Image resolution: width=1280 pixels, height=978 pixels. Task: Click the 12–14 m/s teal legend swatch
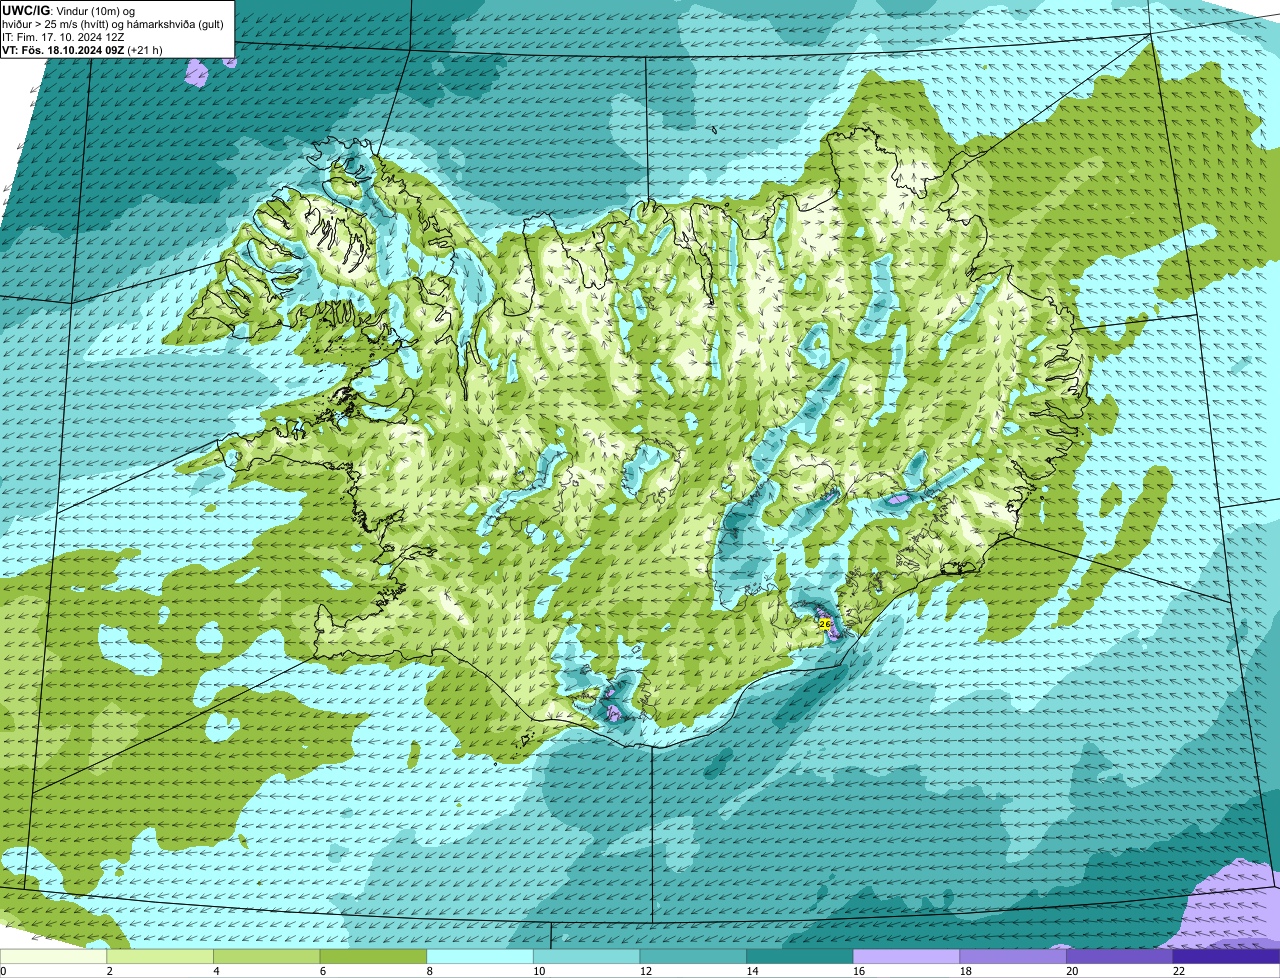693,956
